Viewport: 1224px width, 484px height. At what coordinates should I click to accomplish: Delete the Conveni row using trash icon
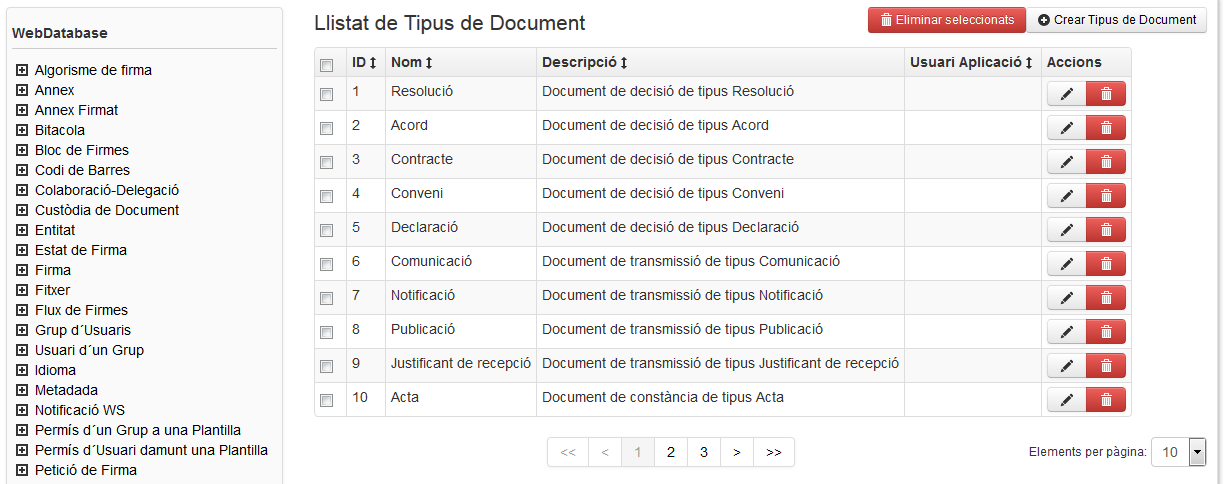click(1106, 196)
